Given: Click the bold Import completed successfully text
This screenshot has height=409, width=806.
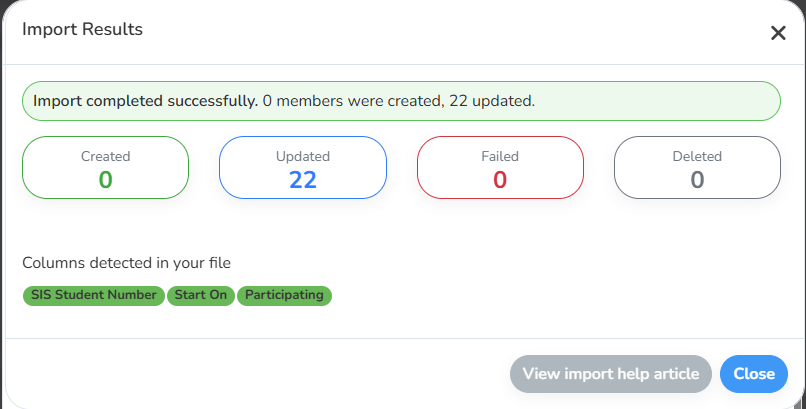Looking at the screenshot, I should [145, 101].
